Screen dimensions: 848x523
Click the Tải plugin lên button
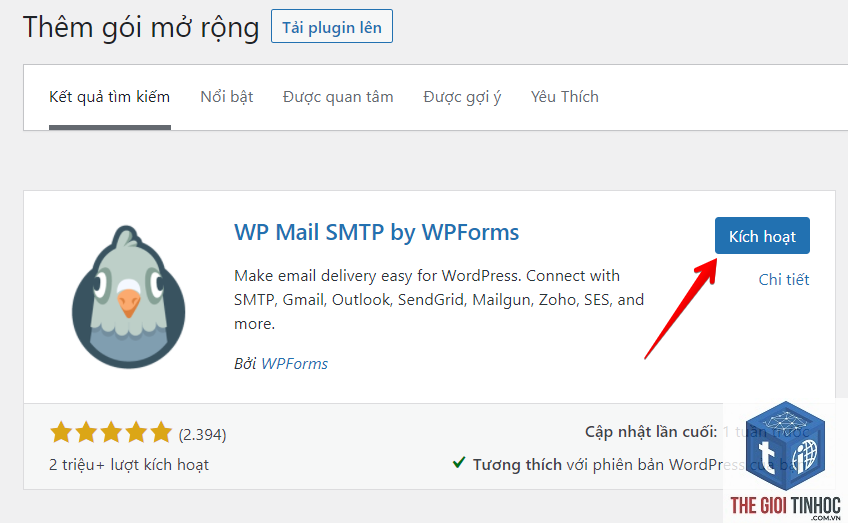(x=332, y=27)
